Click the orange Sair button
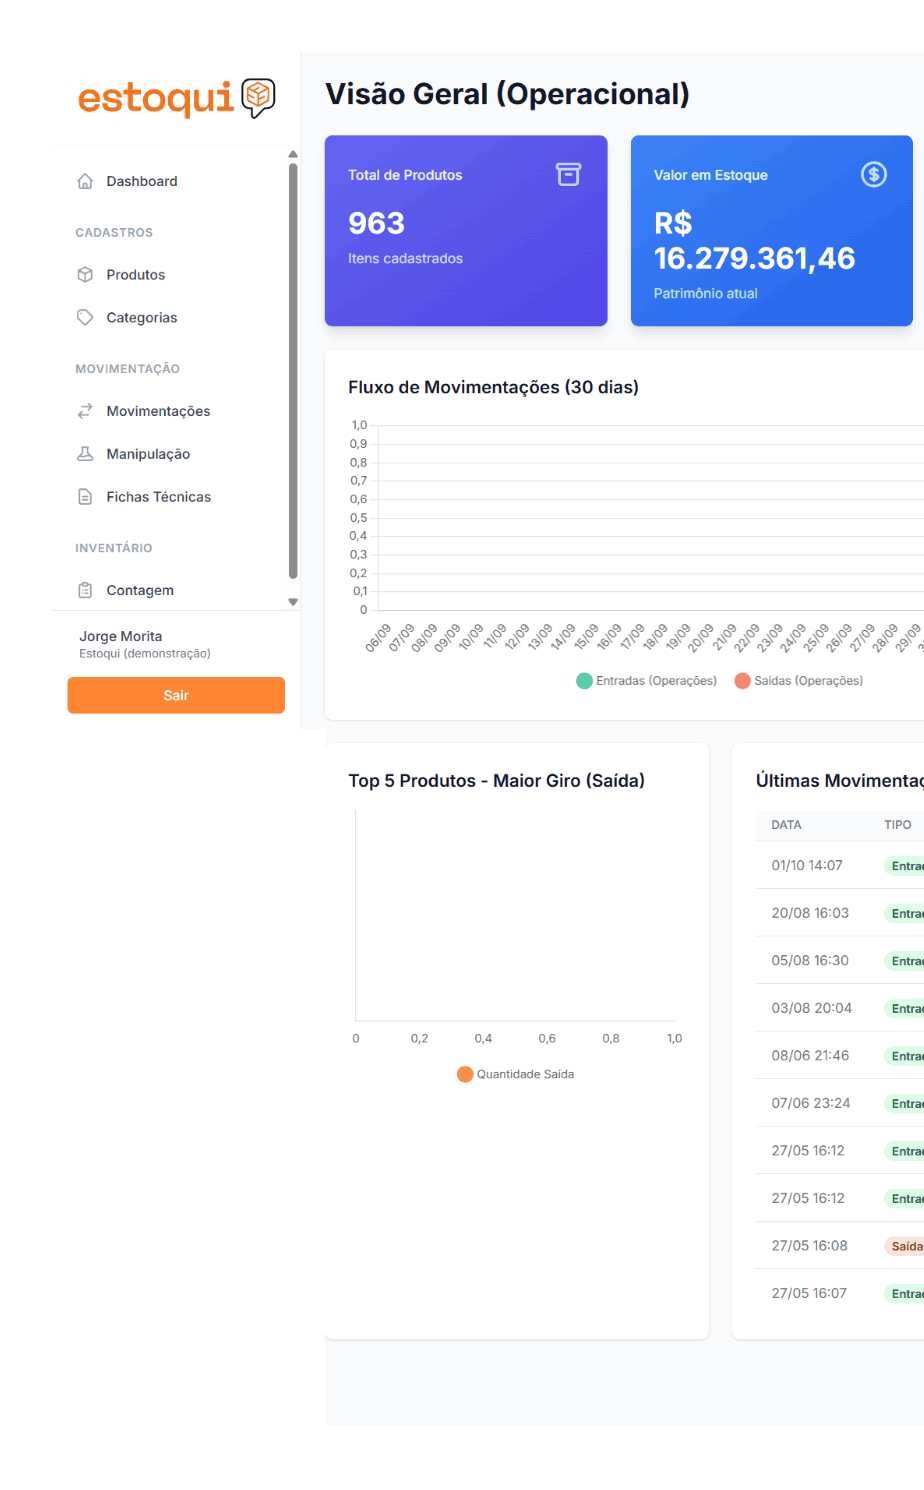 pos(176,695)
